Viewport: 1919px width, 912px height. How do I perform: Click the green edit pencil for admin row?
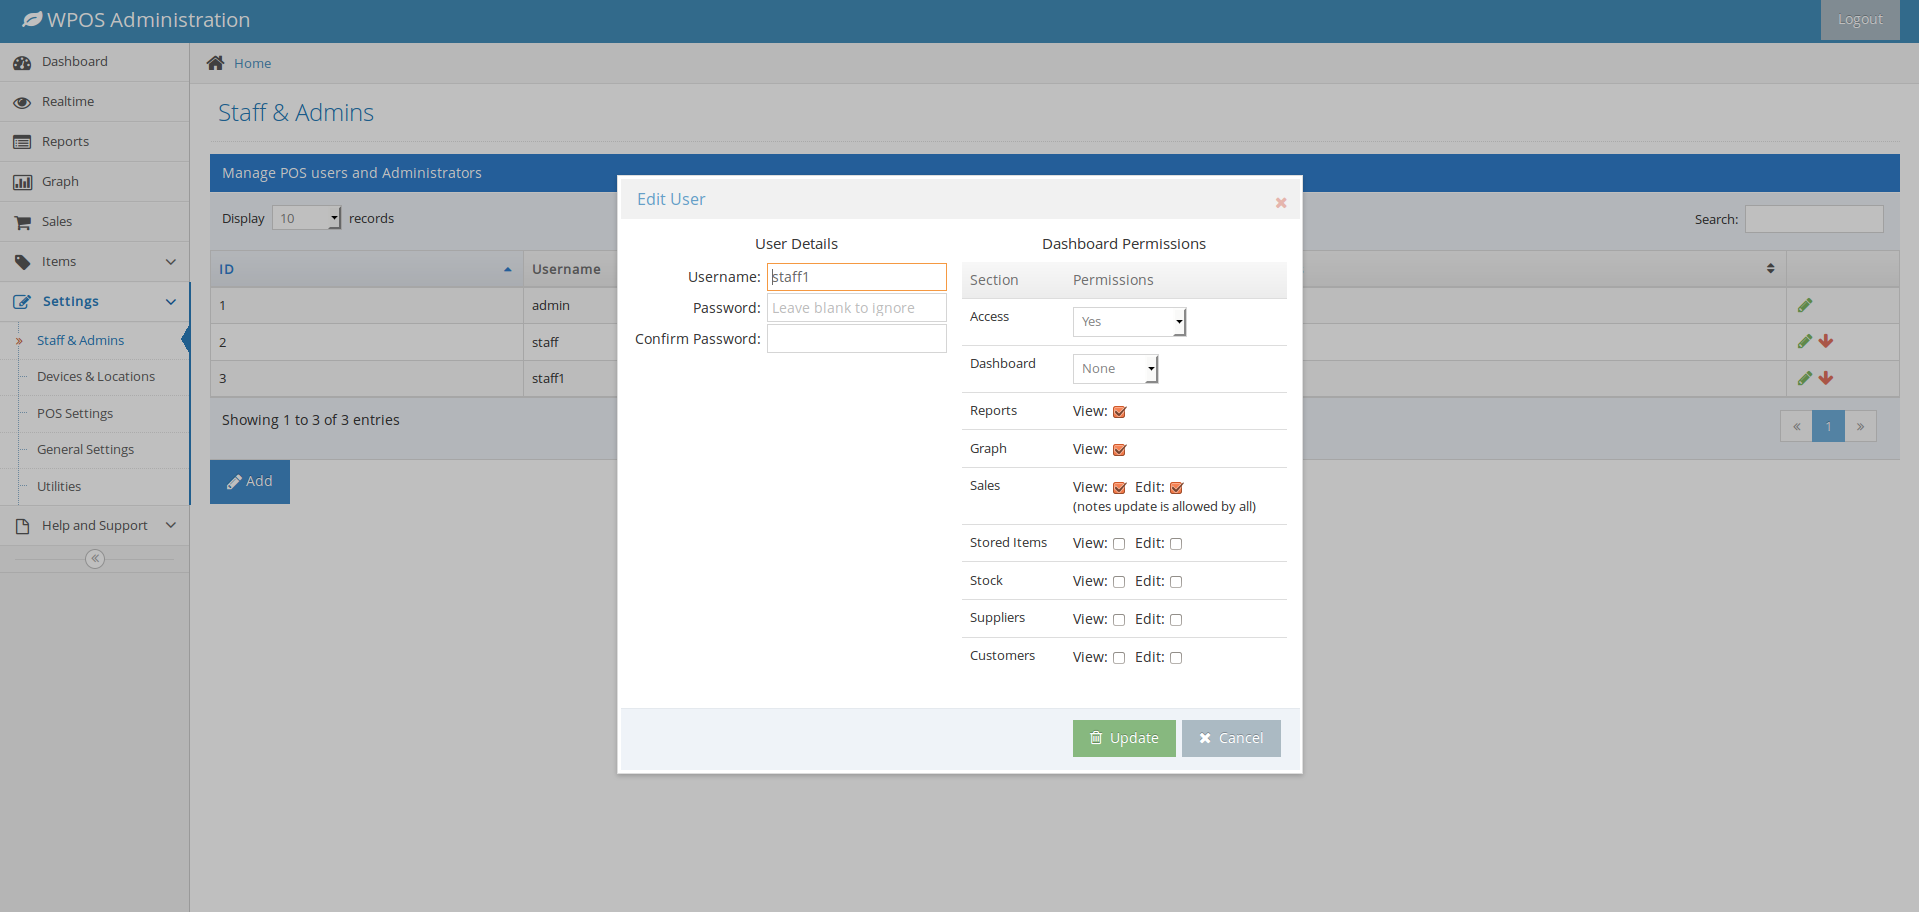tap(1804, 306)
